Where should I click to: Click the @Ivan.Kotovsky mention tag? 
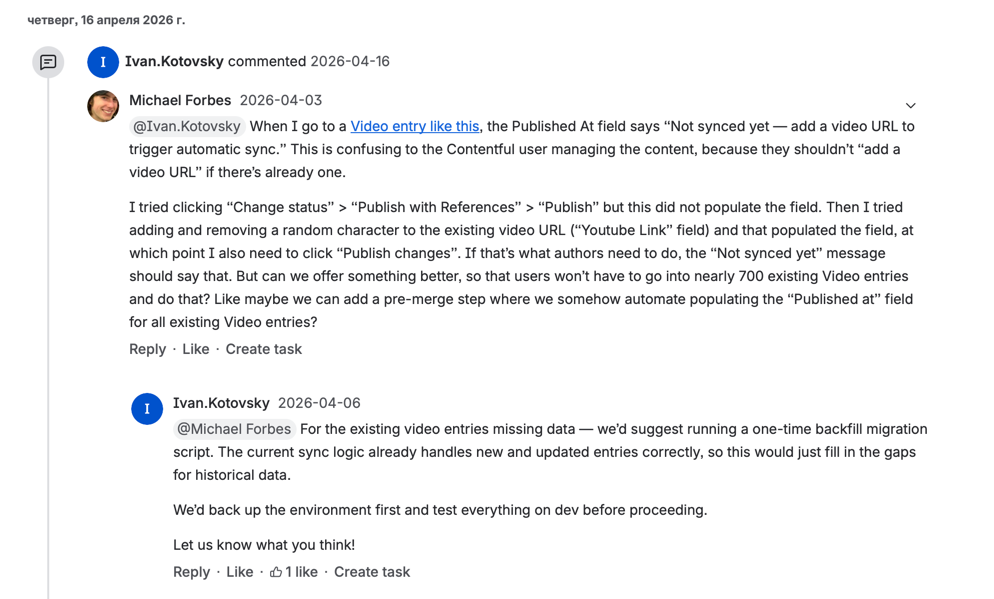pos(187,126)
